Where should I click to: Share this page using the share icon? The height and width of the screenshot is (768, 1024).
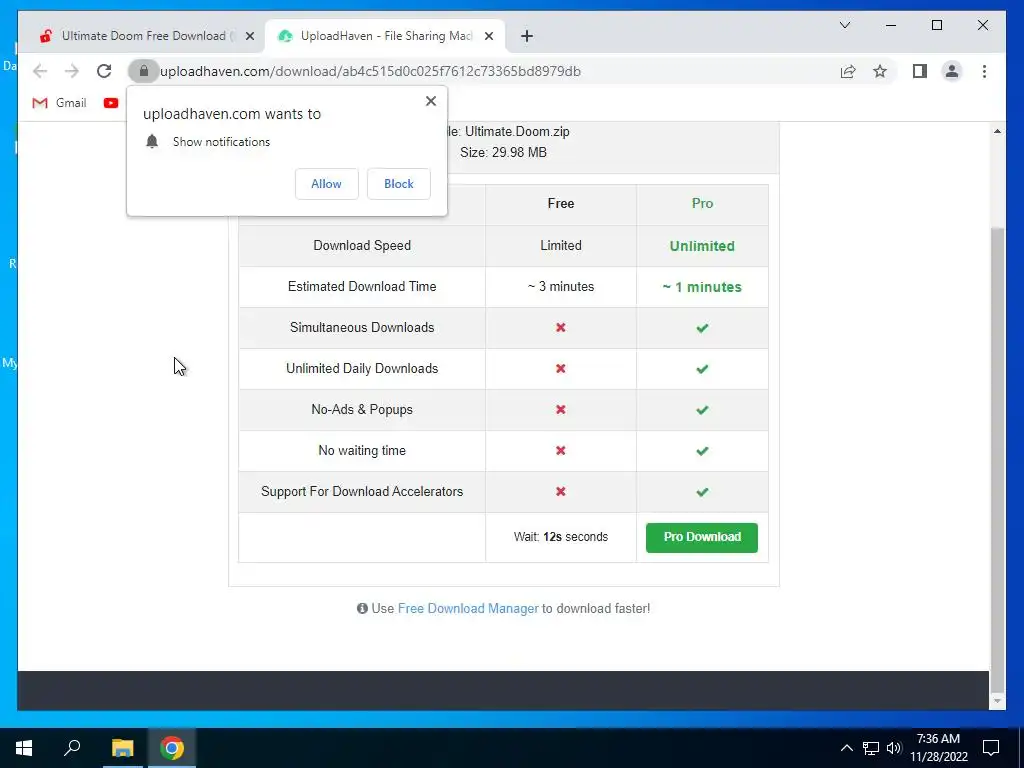pos(848,71)
